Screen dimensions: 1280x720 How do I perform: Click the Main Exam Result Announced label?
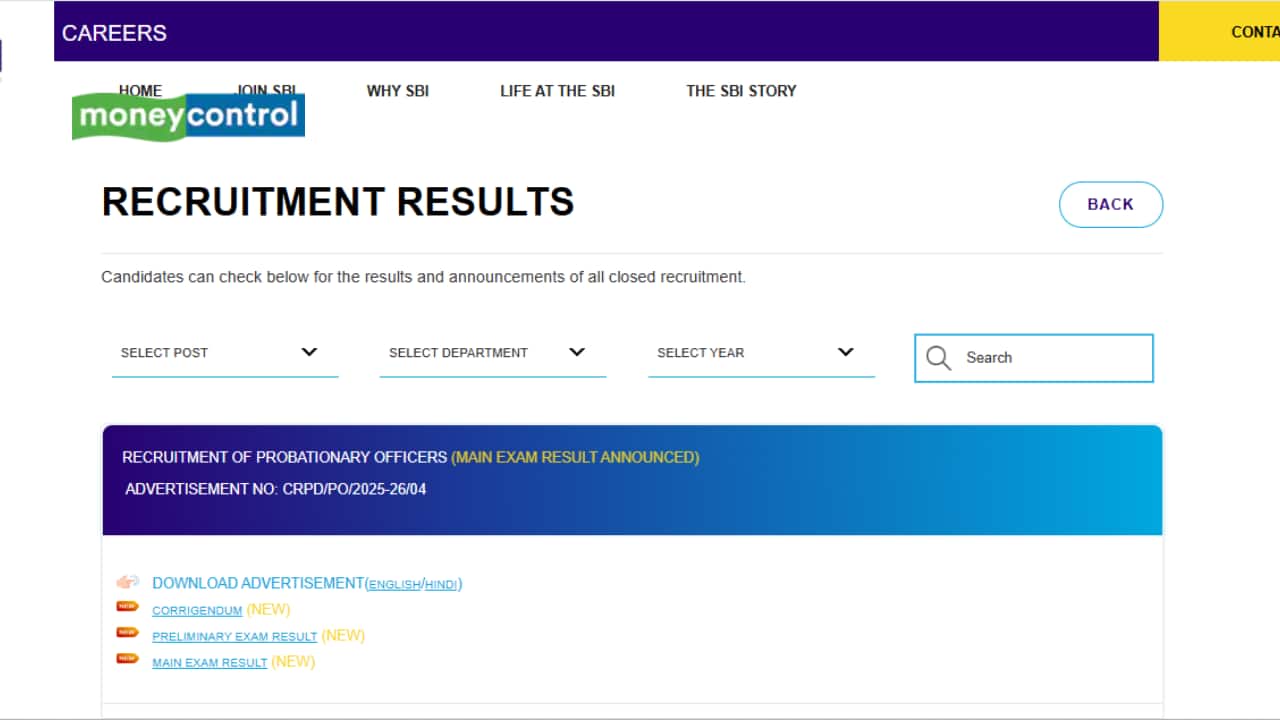click(x=575, y=457)
